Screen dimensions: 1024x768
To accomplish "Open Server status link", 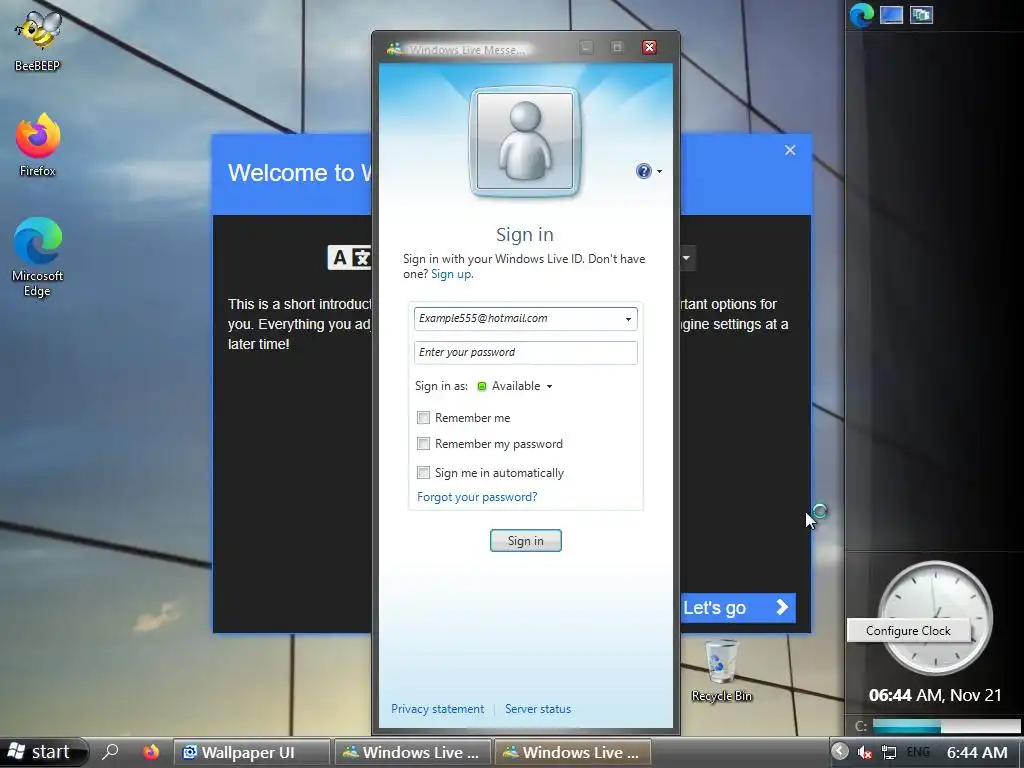I will tap(537, 709).
